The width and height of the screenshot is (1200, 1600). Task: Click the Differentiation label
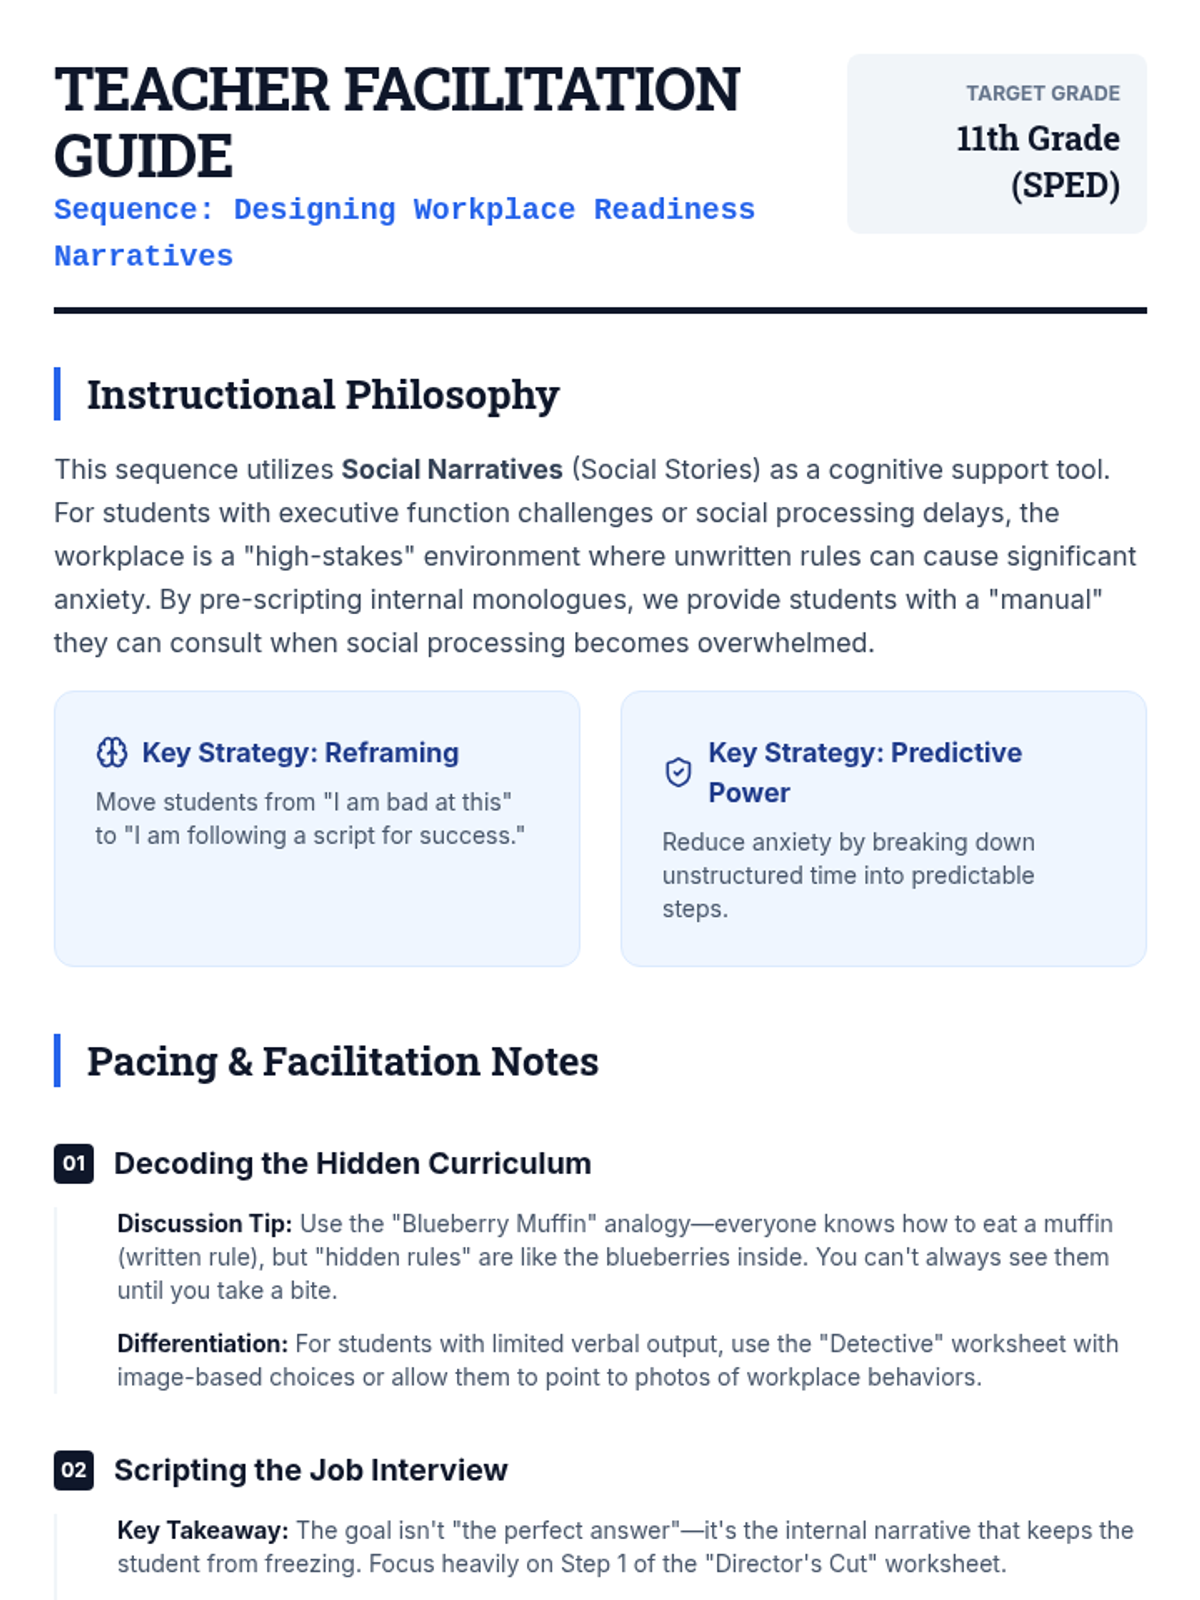pyautogui.click(x=202, y=1344)
